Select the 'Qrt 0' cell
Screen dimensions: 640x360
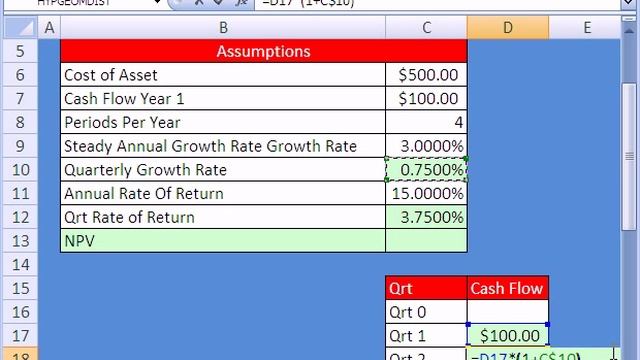(426, 311)
